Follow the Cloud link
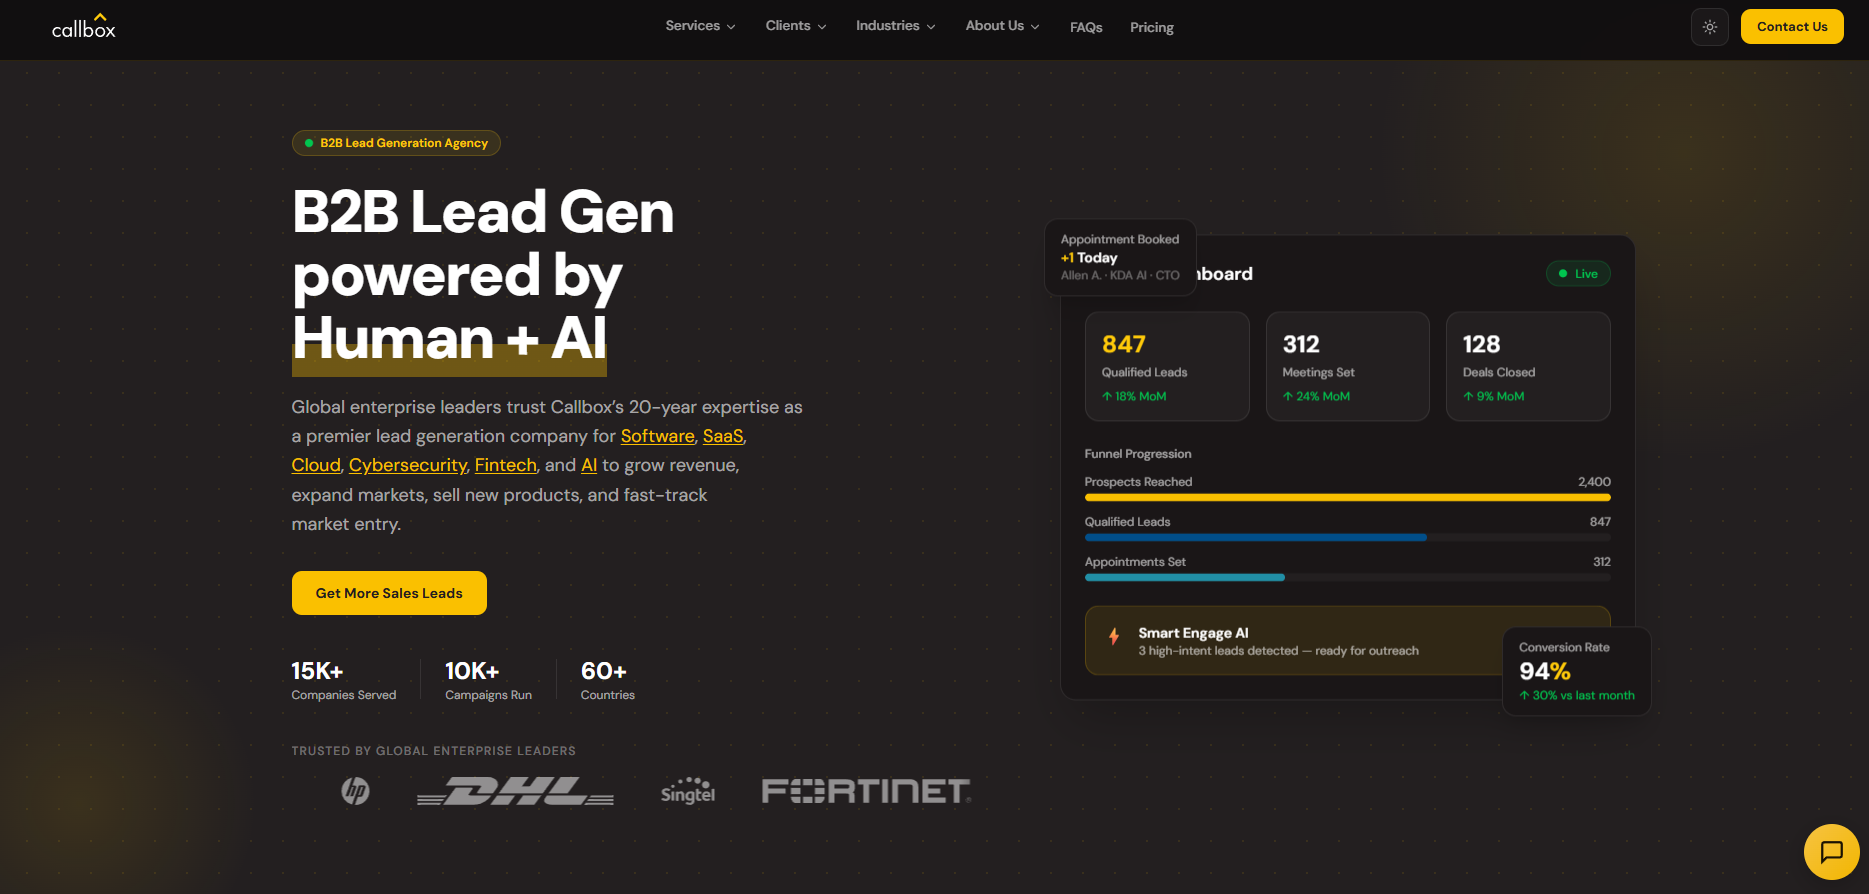The width and height of the screenshot is (1869, 894). 316,465
